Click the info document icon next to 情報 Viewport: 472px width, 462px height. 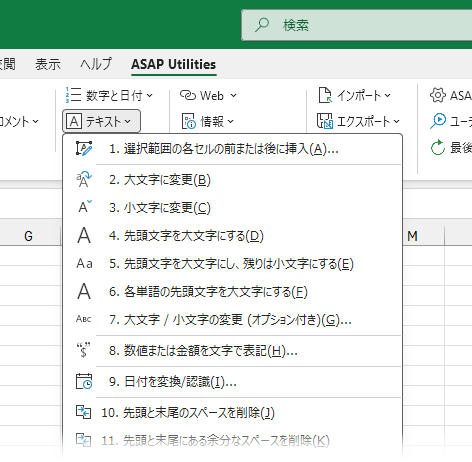tap(189, 121)
